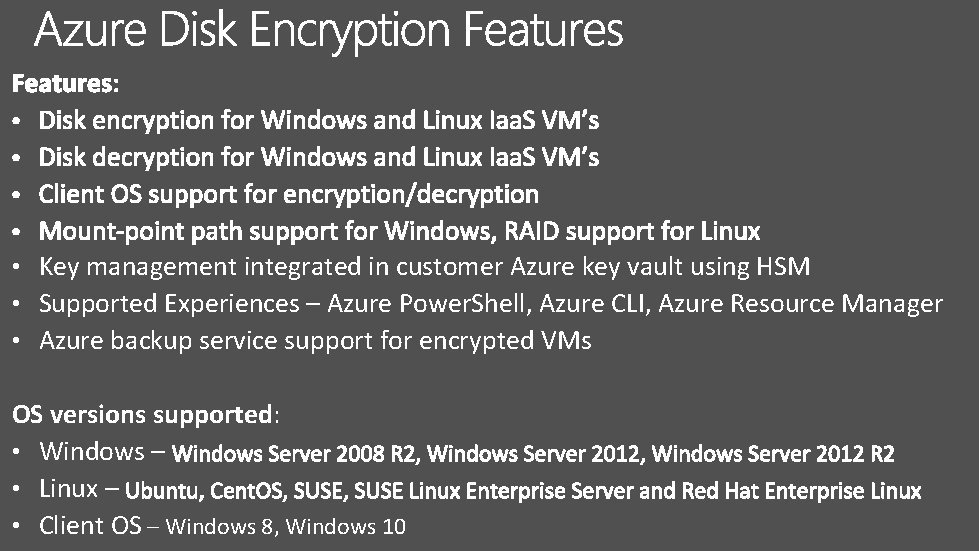Click the Azure Disk Encryption Features title
The width and height of the screenshot is (979, 551).
[329, 31]
